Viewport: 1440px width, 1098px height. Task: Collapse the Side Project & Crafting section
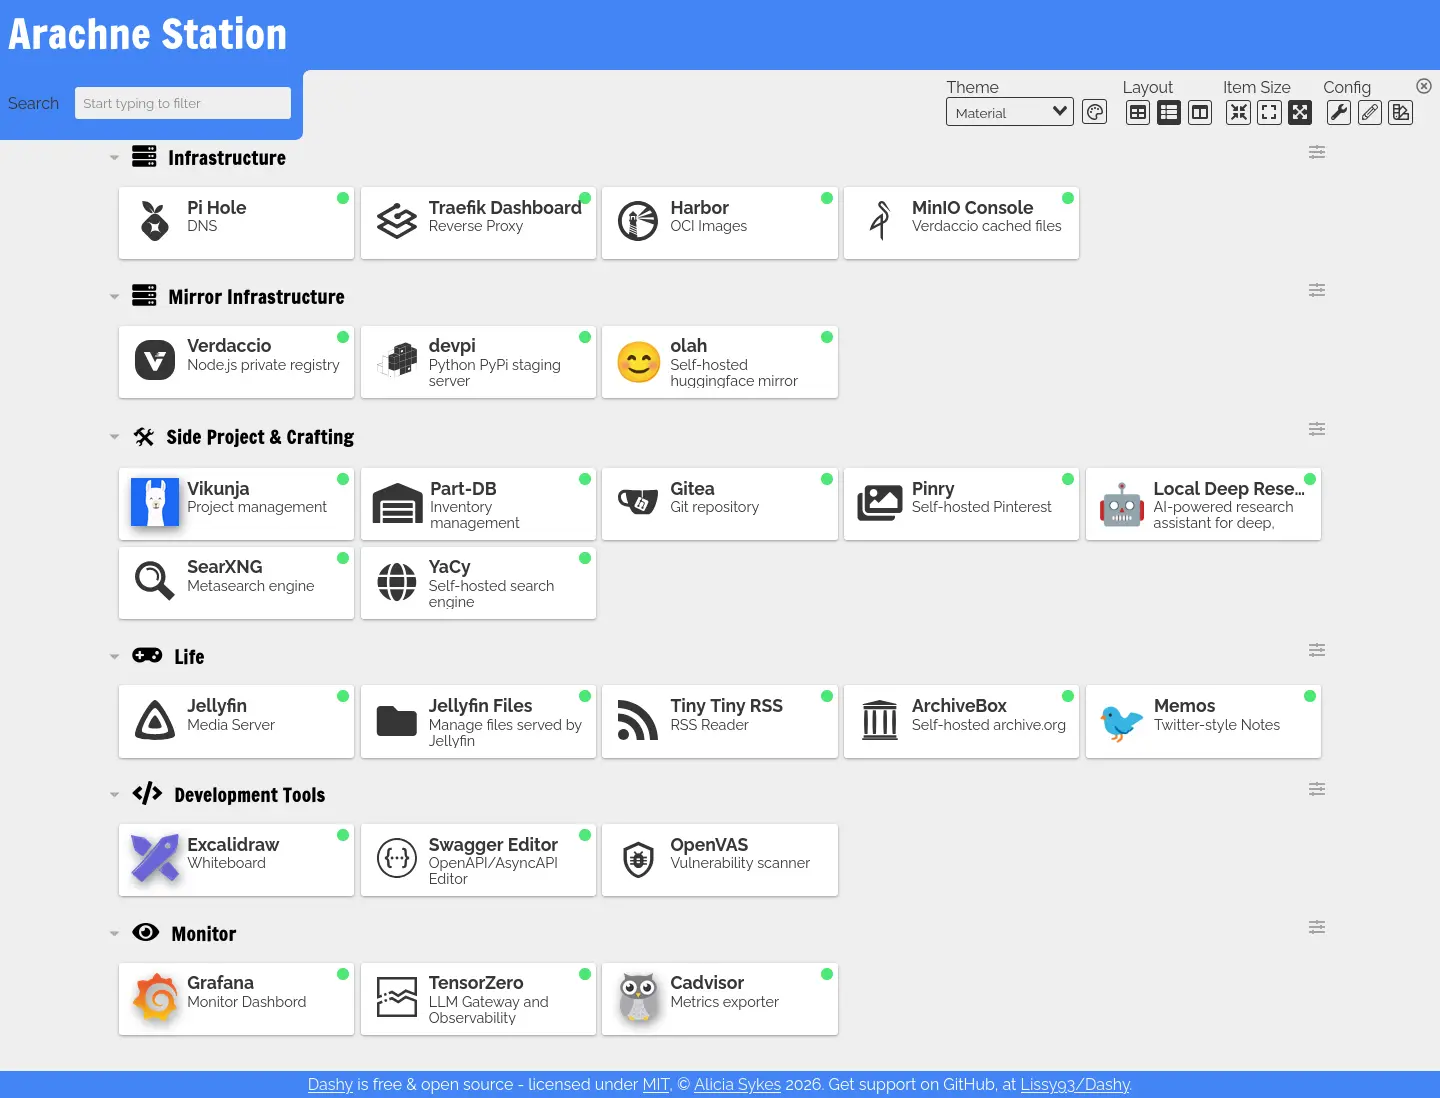[114, 437]
